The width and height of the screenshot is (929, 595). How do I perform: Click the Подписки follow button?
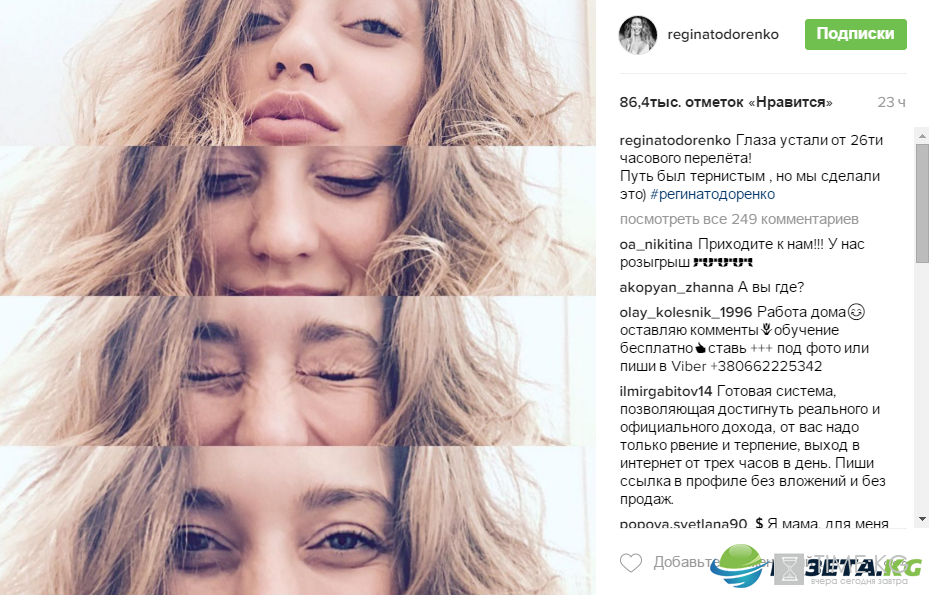(x=856, y=34)
